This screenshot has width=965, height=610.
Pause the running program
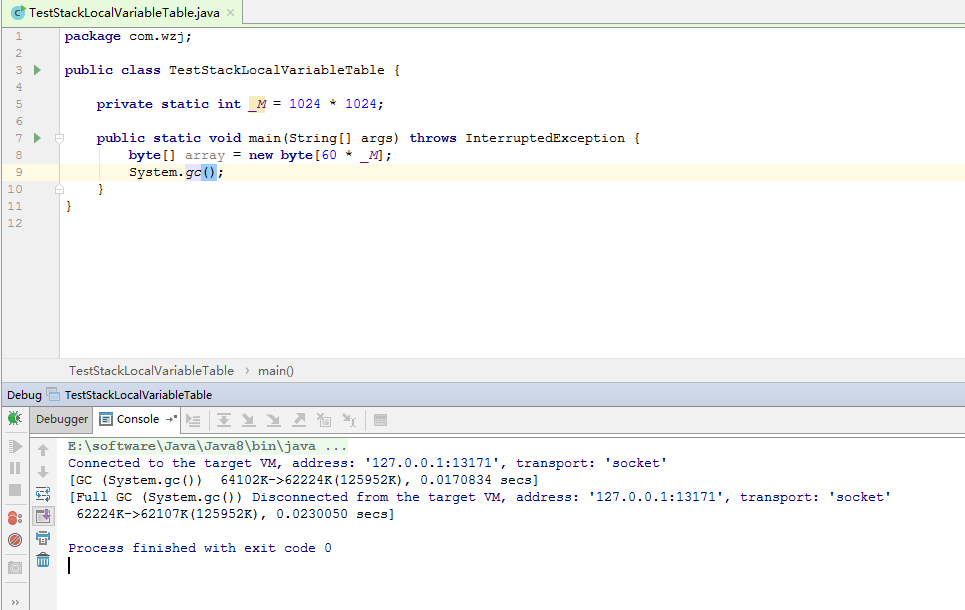pos(15,468)
